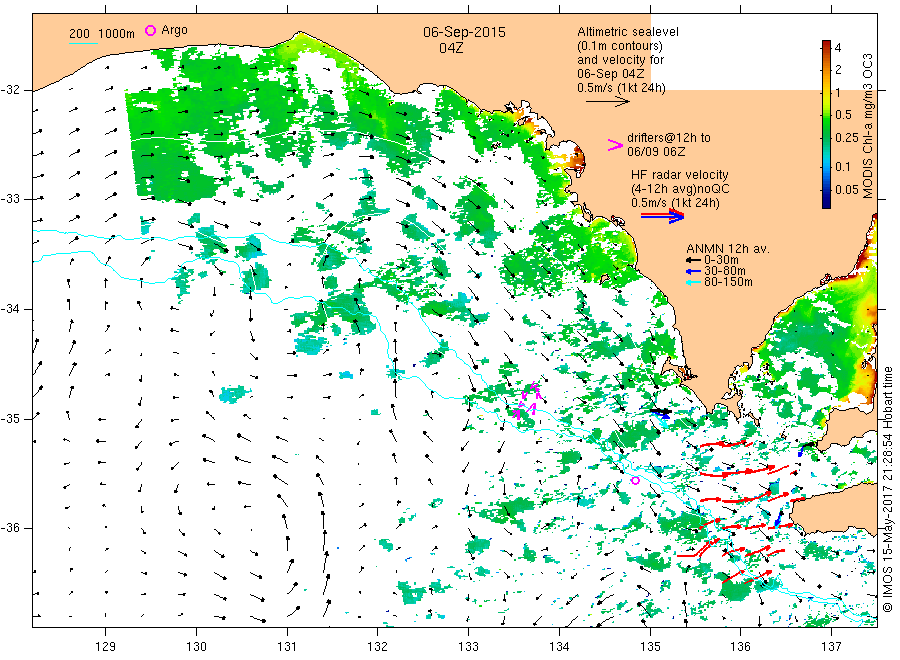Click the longitude axis label "131"
Screen dimensions: 900x660
[x=287, y=647]
